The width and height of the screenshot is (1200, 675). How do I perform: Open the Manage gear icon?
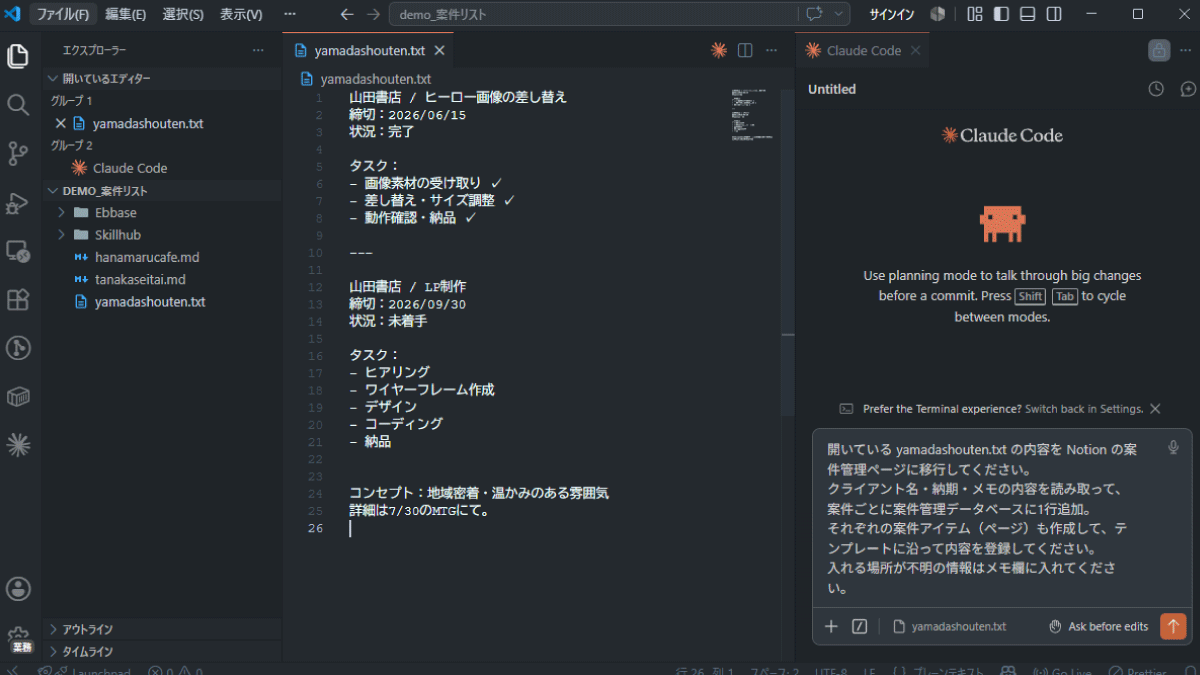coord(18,636)
